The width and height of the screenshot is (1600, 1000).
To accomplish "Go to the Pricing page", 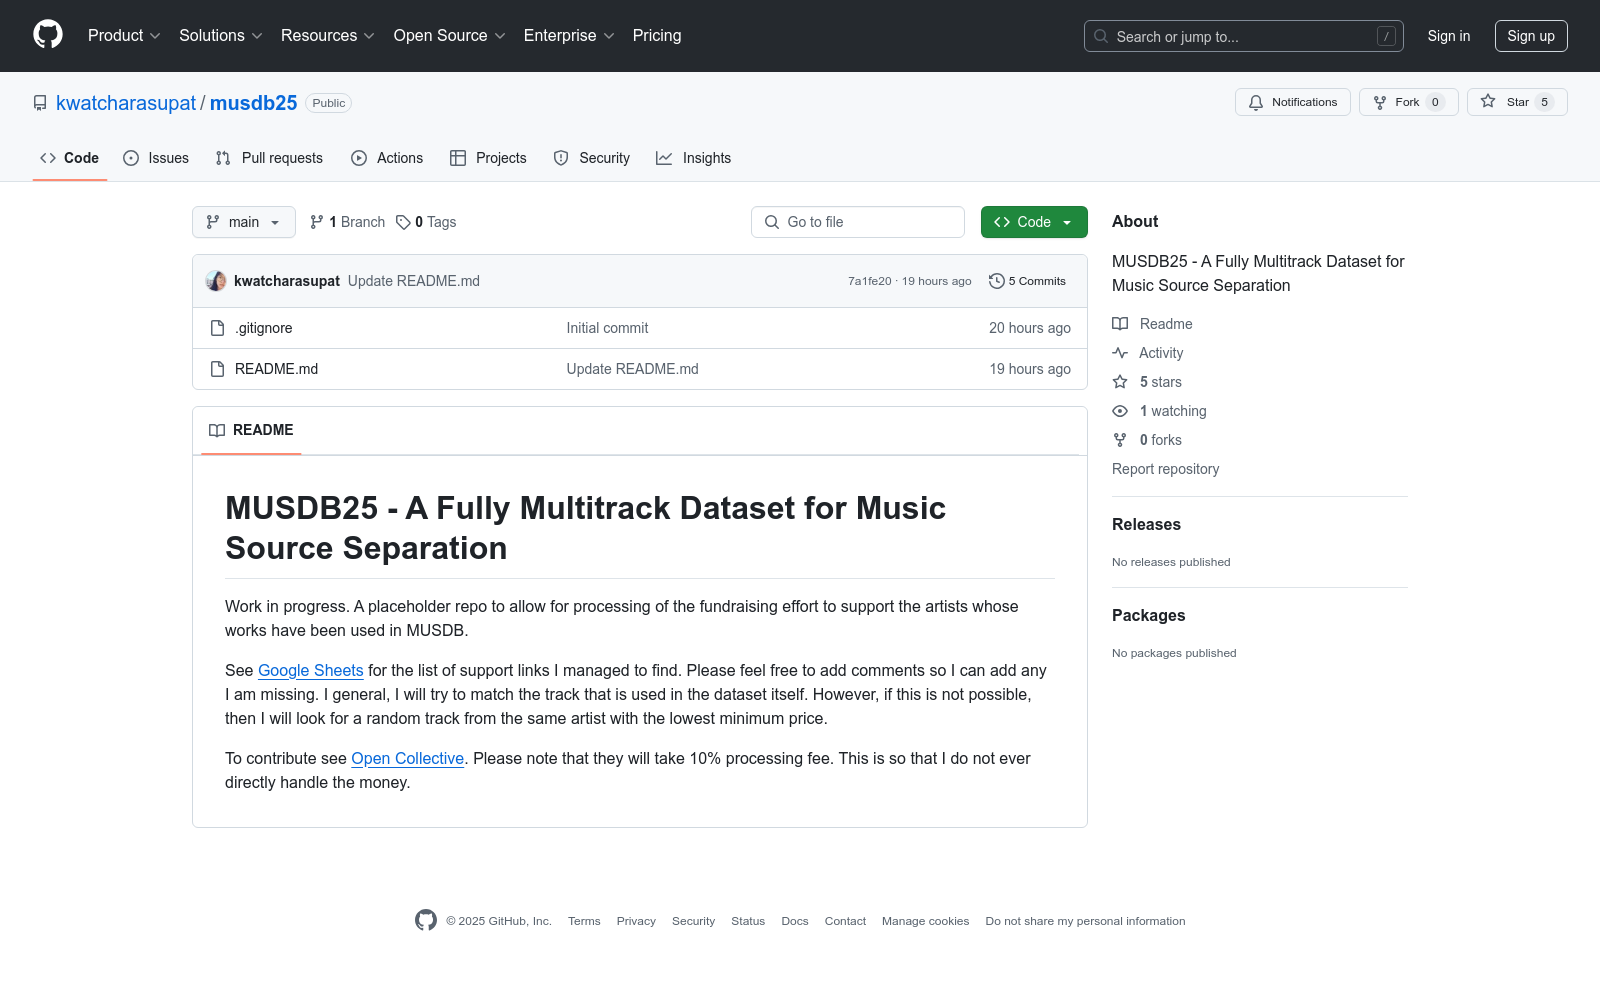I will pos(657,35).
